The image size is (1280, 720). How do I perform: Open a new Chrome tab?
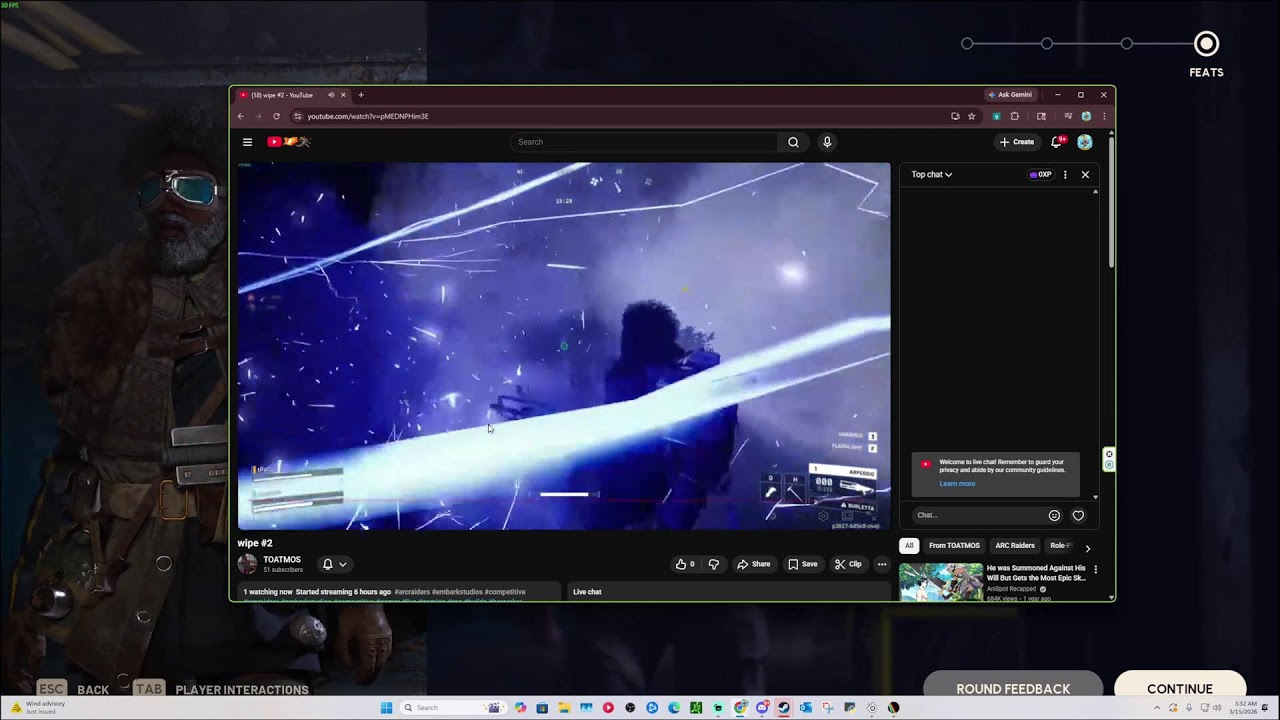point(361,95)
